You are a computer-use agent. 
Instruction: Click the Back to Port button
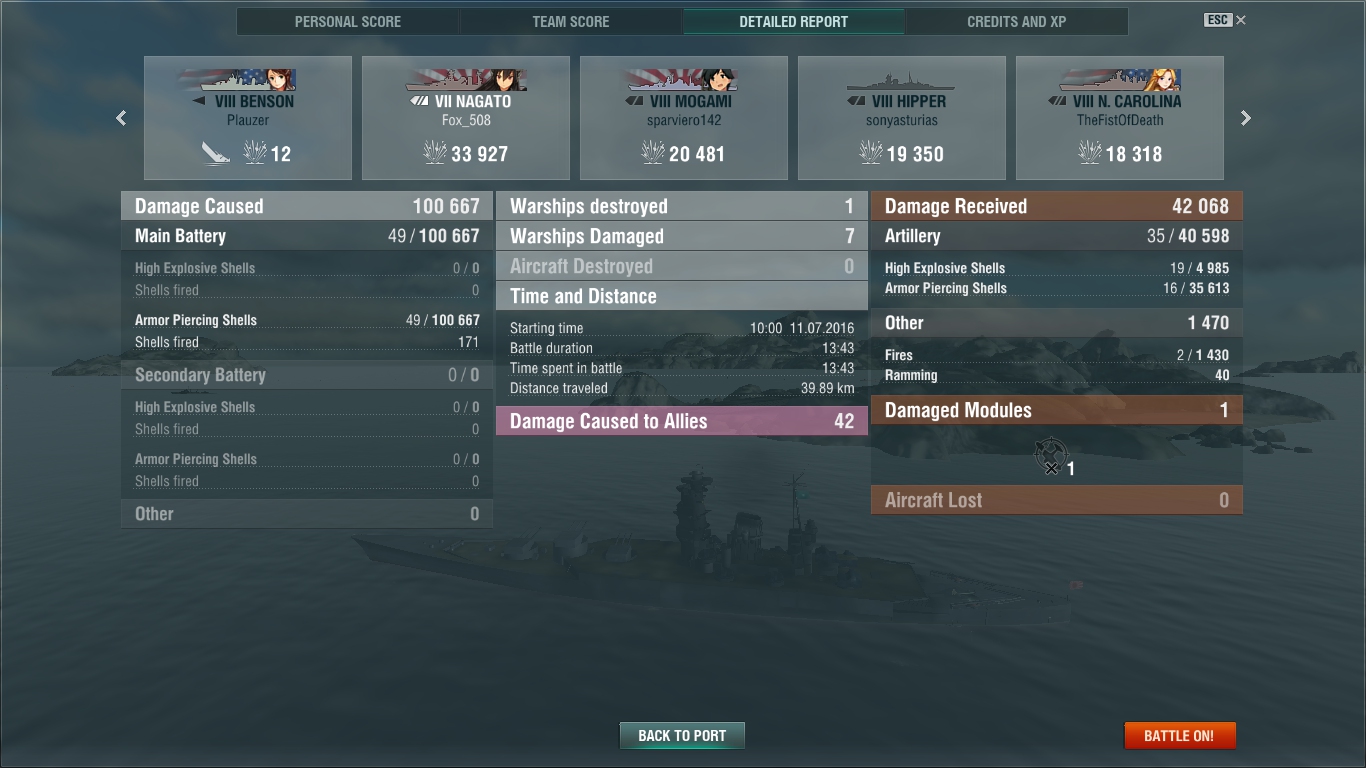[682, 735]
